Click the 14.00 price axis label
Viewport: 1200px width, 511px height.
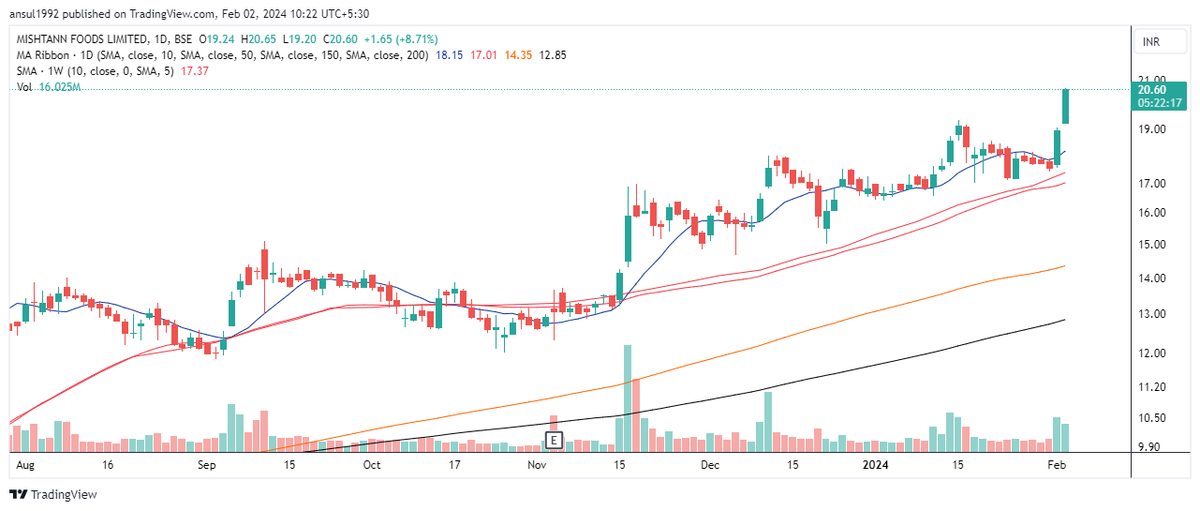pyautogui.click(x=1153, y=278)
